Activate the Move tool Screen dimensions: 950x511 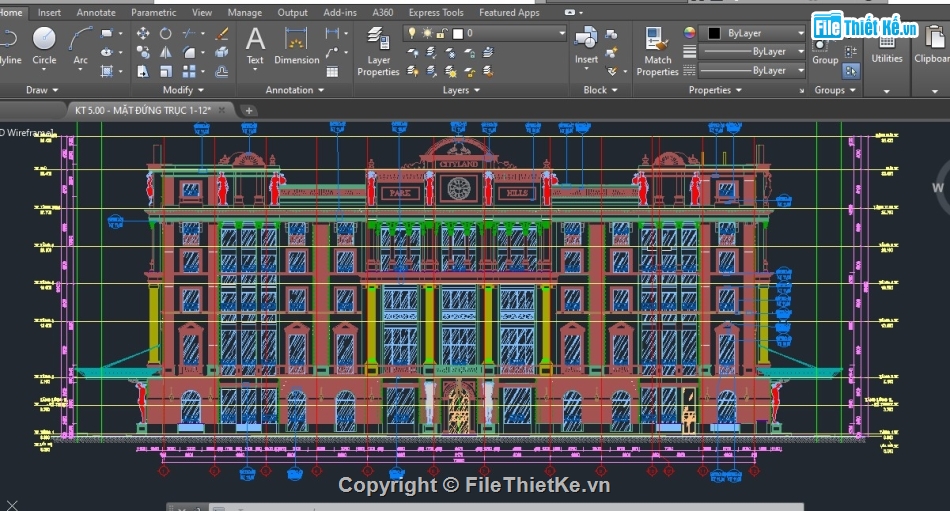(x=143, y=33)
